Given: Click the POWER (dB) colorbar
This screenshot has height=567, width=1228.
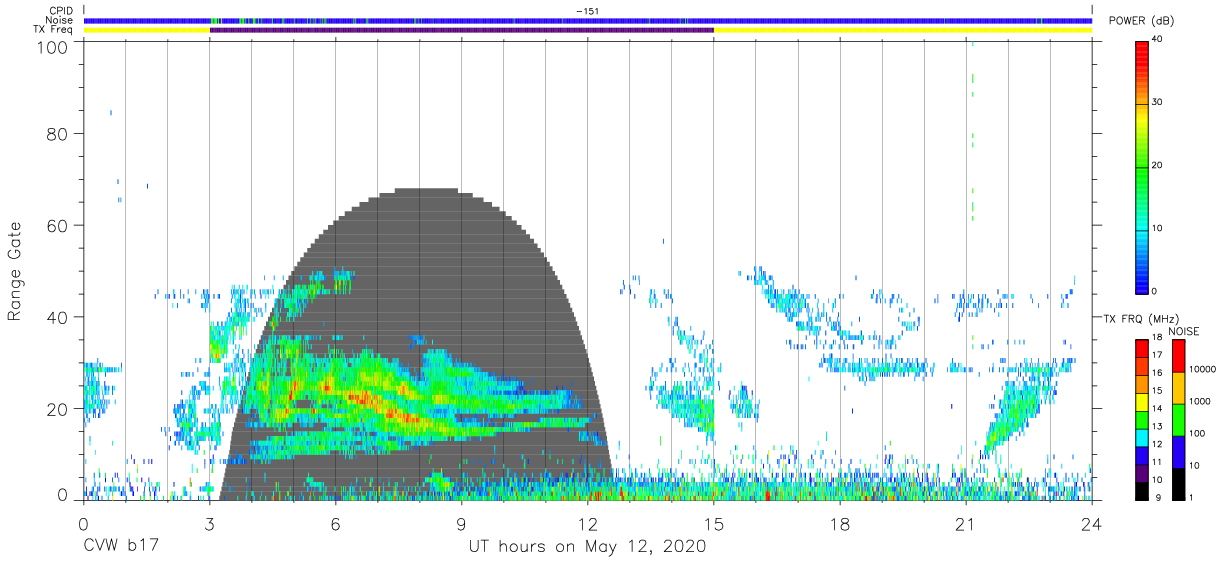Looking at the screenshot, I should point(1141,165).
